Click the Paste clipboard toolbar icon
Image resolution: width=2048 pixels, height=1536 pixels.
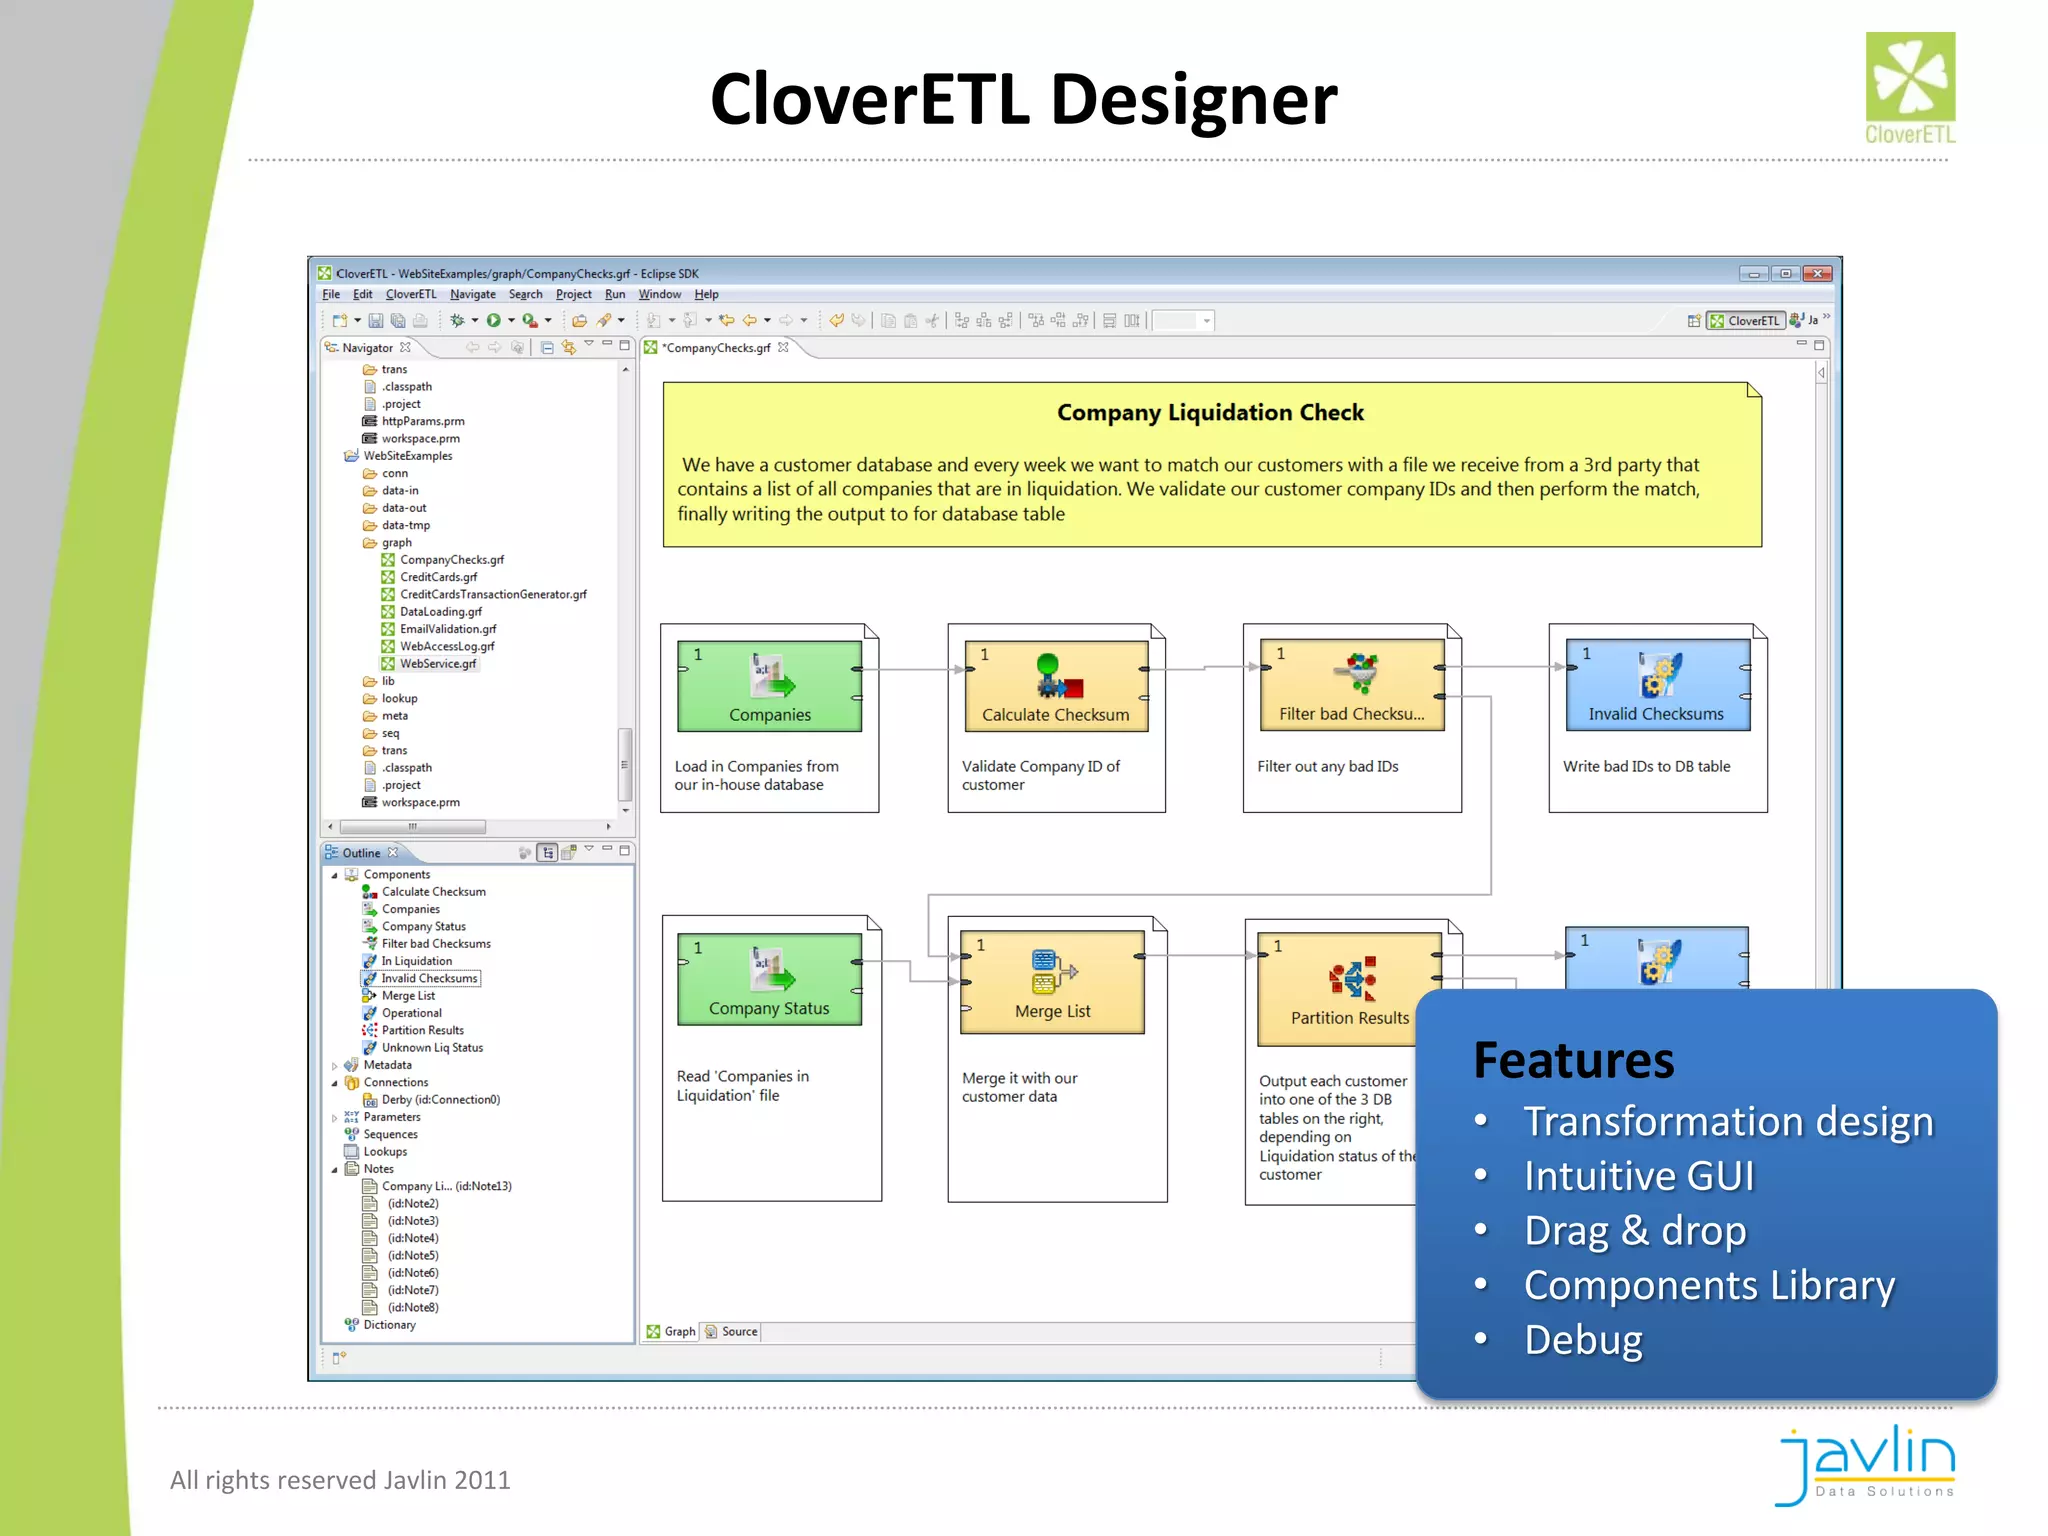point(910,321)
